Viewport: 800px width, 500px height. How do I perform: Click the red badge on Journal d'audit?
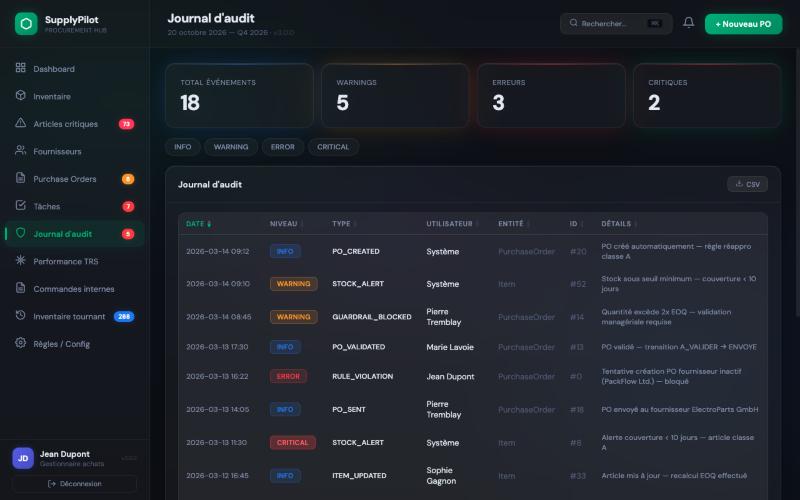(128, 234)
